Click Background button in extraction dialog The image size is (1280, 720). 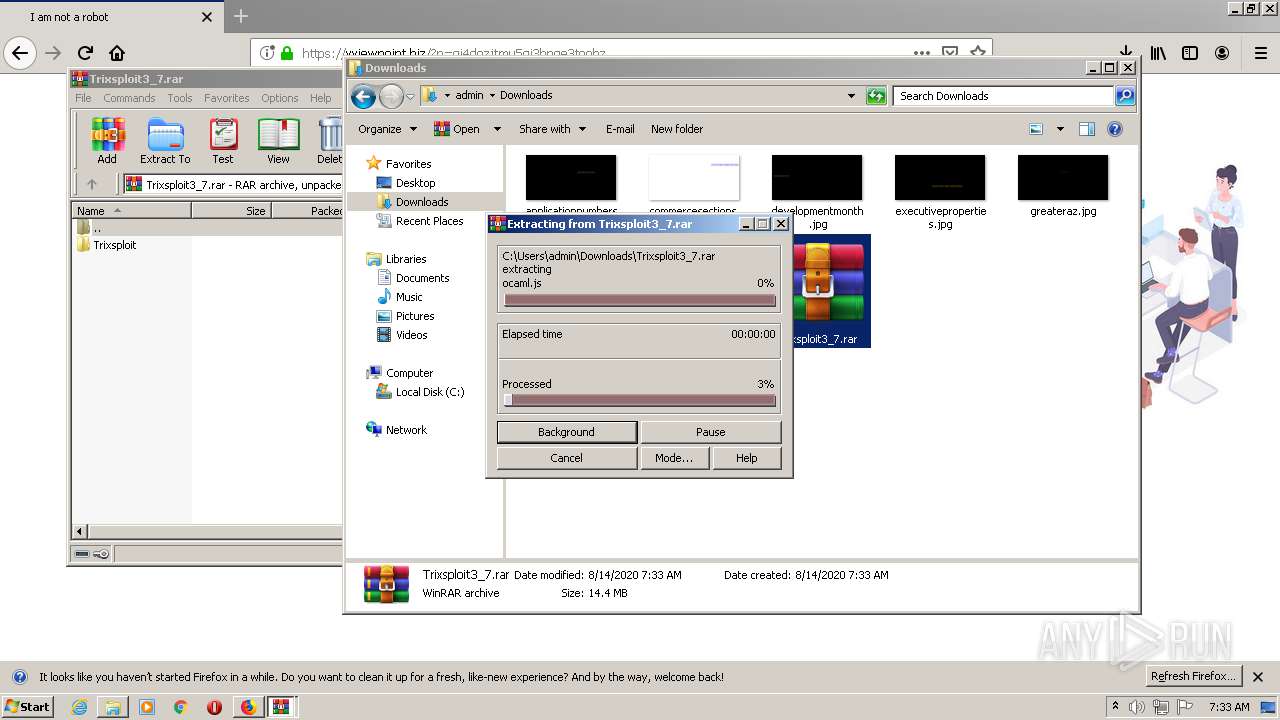(566, 432)
